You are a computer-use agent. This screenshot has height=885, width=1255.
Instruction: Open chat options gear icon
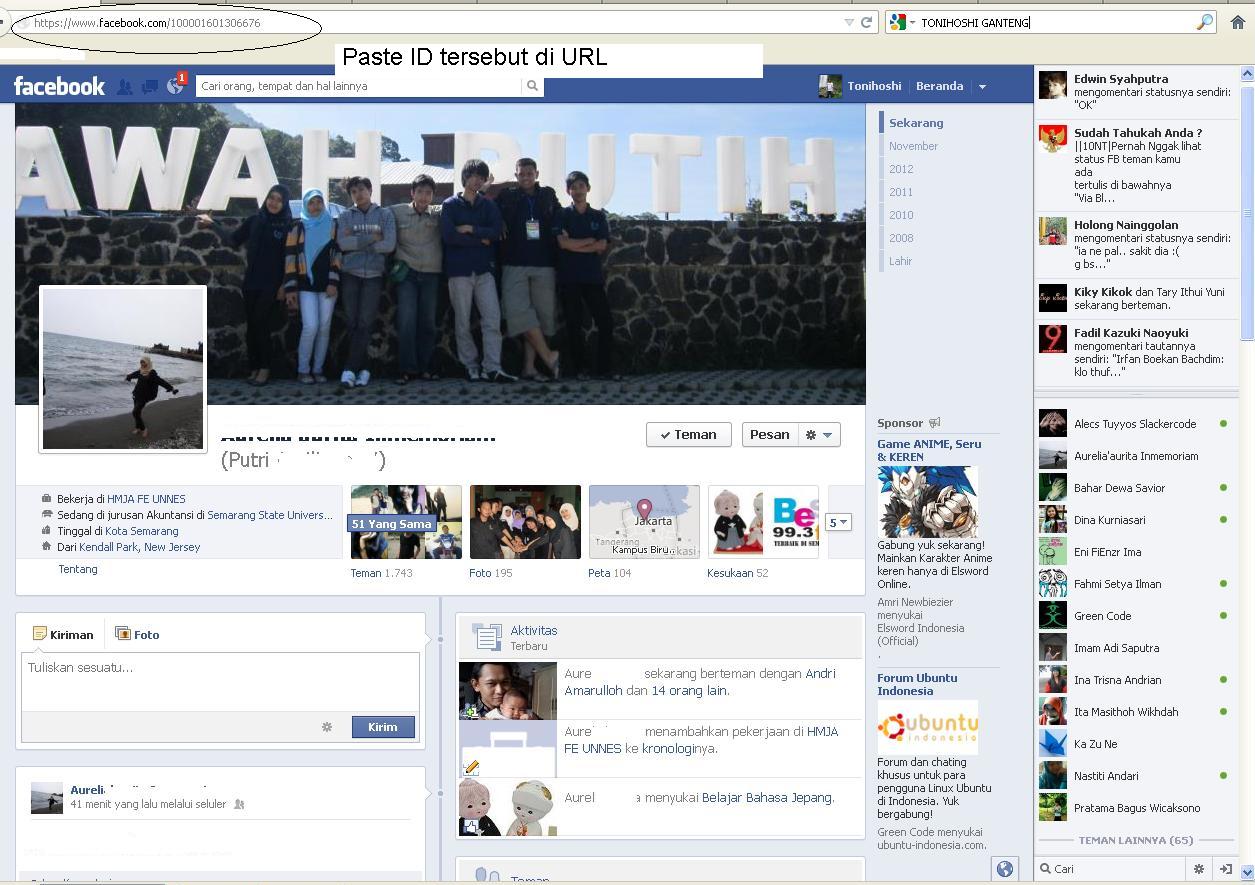click(1198, 869)
